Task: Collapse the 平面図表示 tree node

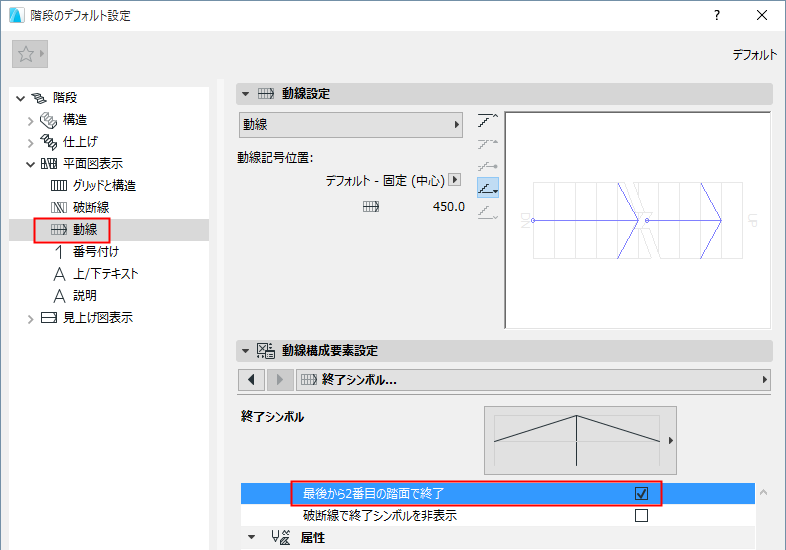Action: click(31, 164)
